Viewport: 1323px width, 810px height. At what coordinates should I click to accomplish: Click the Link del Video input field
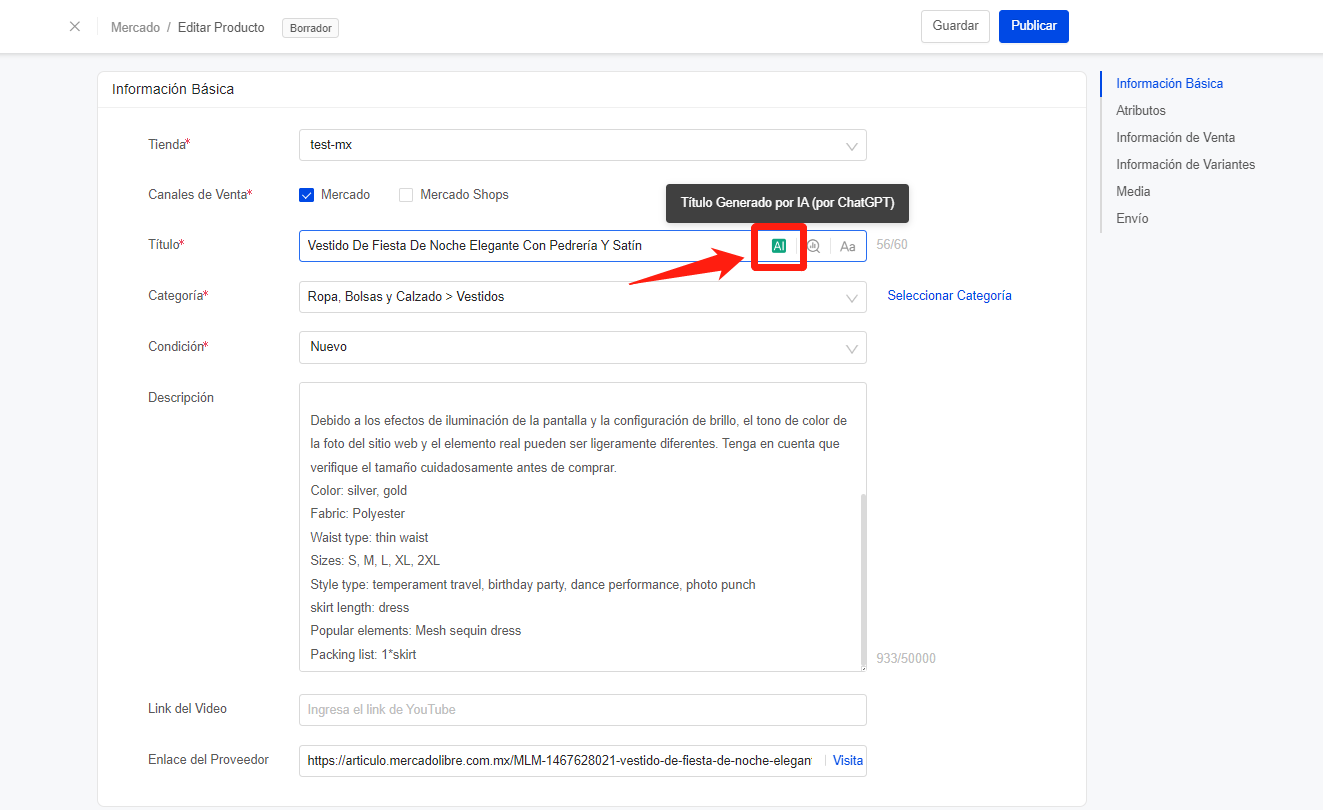point(582,710)
